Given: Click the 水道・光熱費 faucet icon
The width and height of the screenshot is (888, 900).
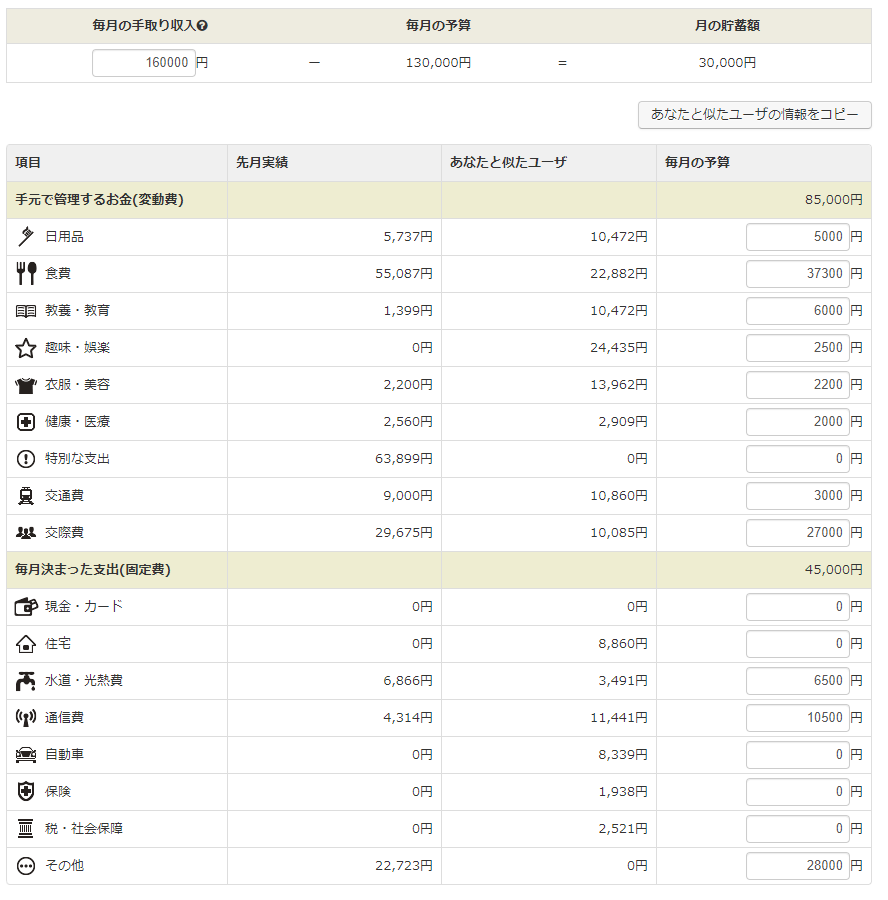Looking at the screenshot, I should [x=22, y=680].
